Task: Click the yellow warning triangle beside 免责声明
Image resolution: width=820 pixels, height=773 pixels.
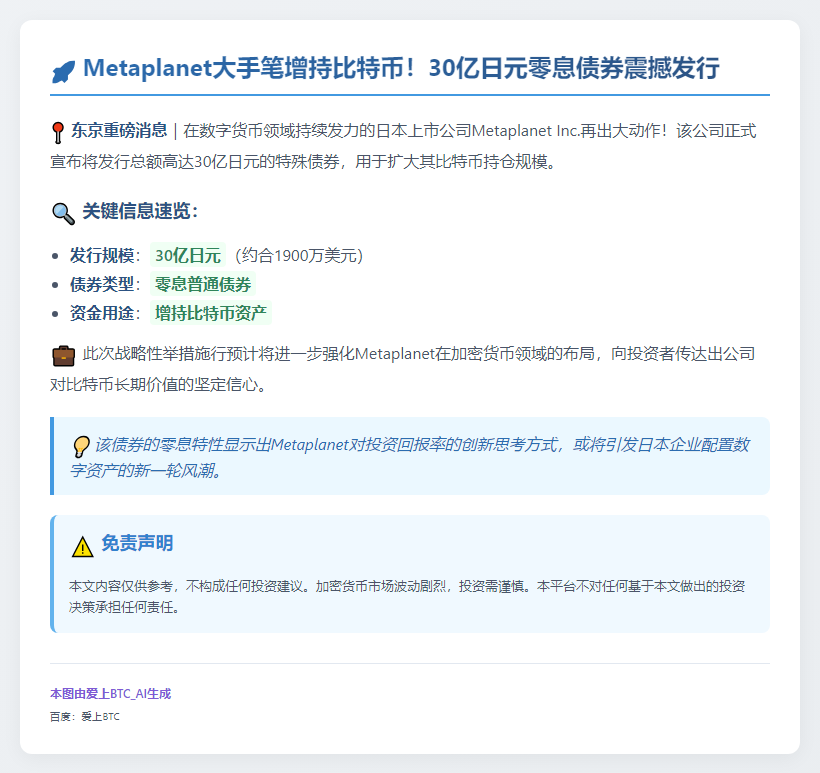Action: coord(82,547)
